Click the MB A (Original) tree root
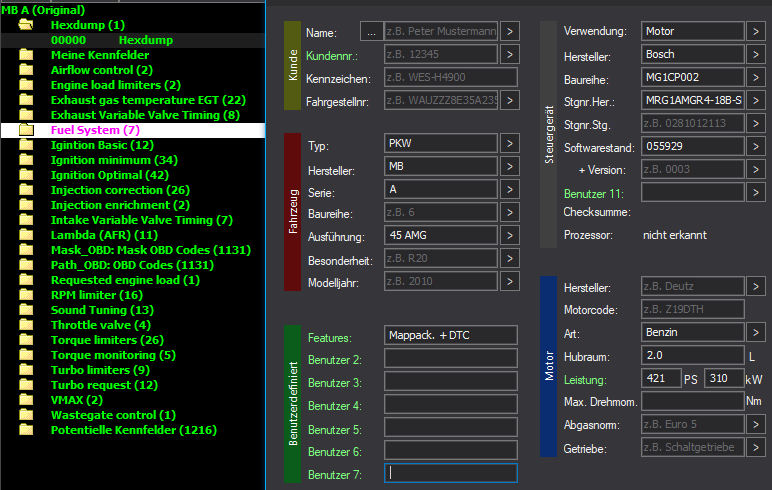 point(43,10)
